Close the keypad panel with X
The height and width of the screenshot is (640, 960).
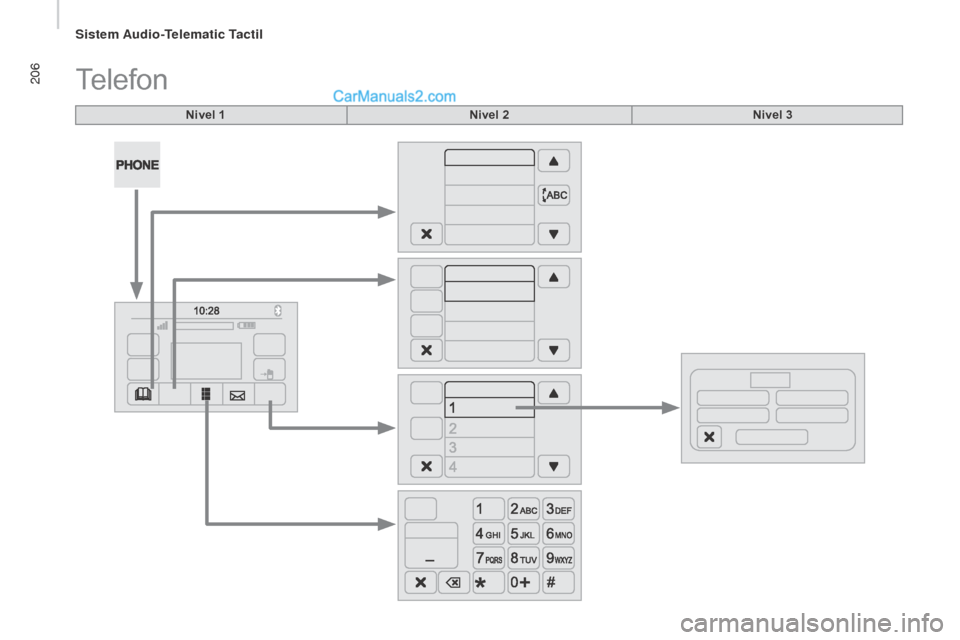[x=421, y=582]
